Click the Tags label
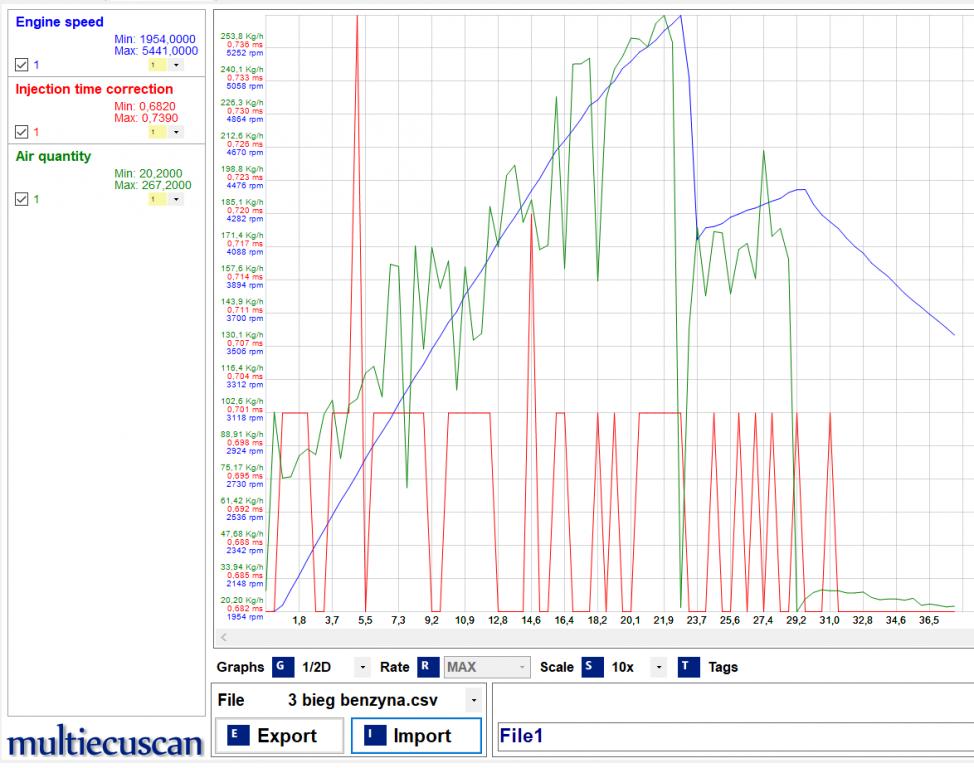974x768 pixels. click(723, 667)
